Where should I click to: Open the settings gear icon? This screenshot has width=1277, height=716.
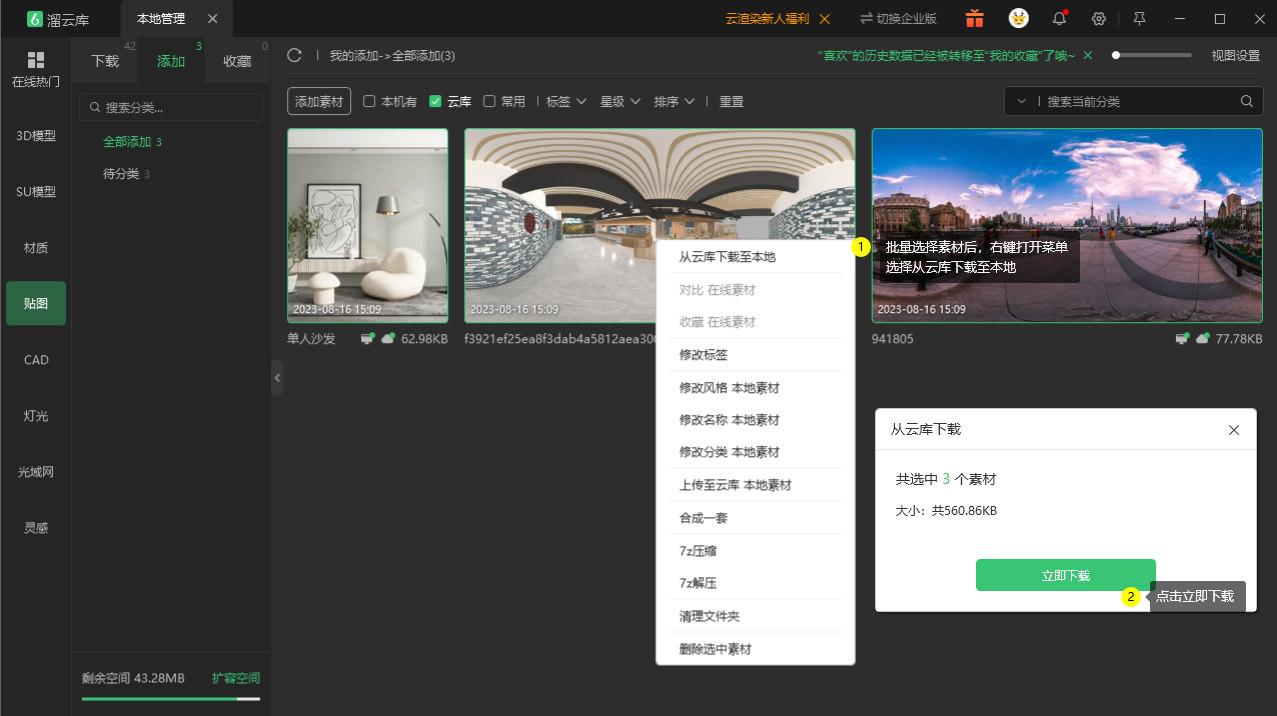point(1098,19)
